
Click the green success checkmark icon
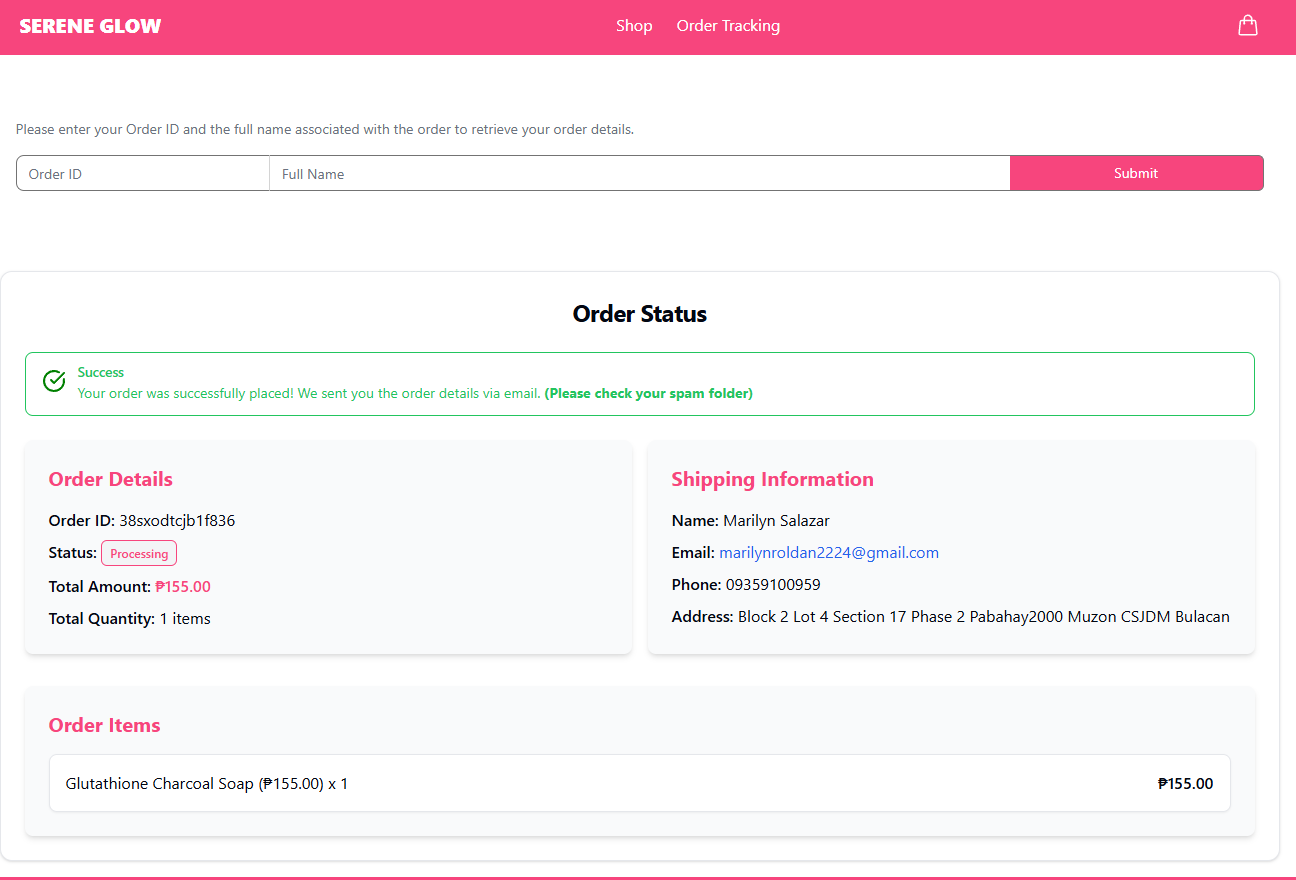click(54, 381)
